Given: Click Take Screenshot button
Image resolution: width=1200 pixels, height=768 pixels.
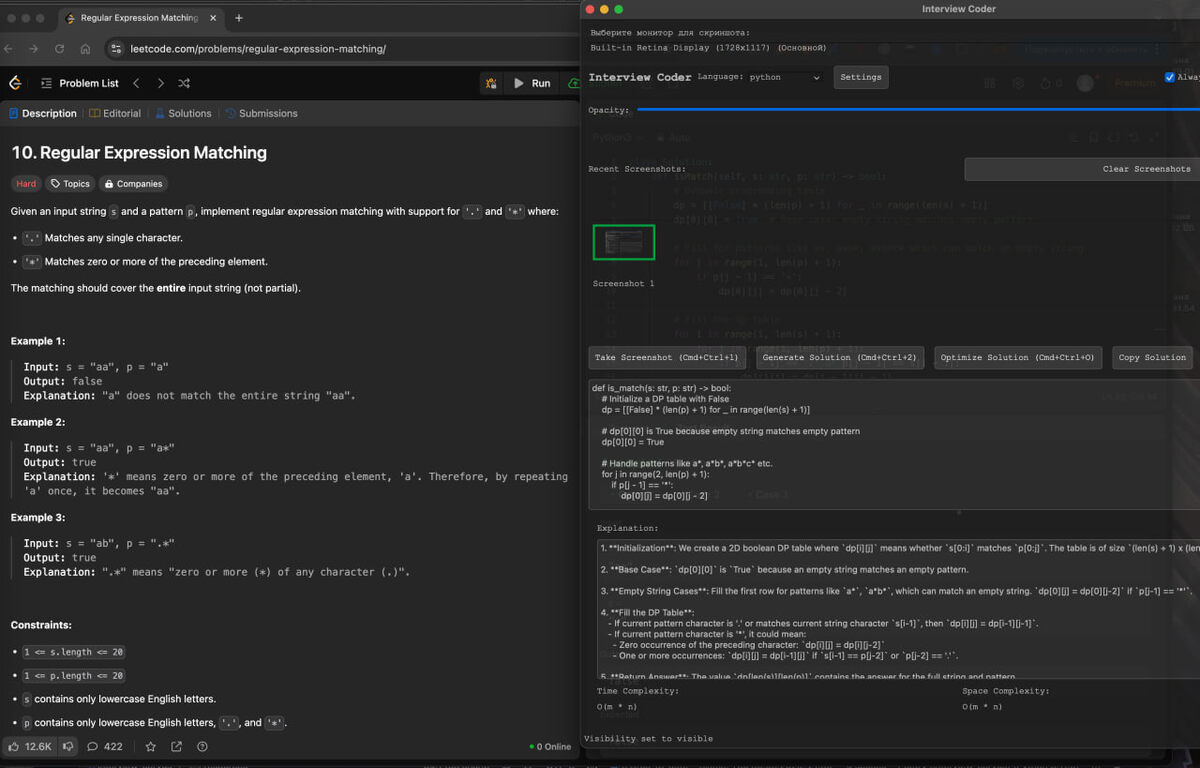Looking at the screenshot, I should pos(666,357).
